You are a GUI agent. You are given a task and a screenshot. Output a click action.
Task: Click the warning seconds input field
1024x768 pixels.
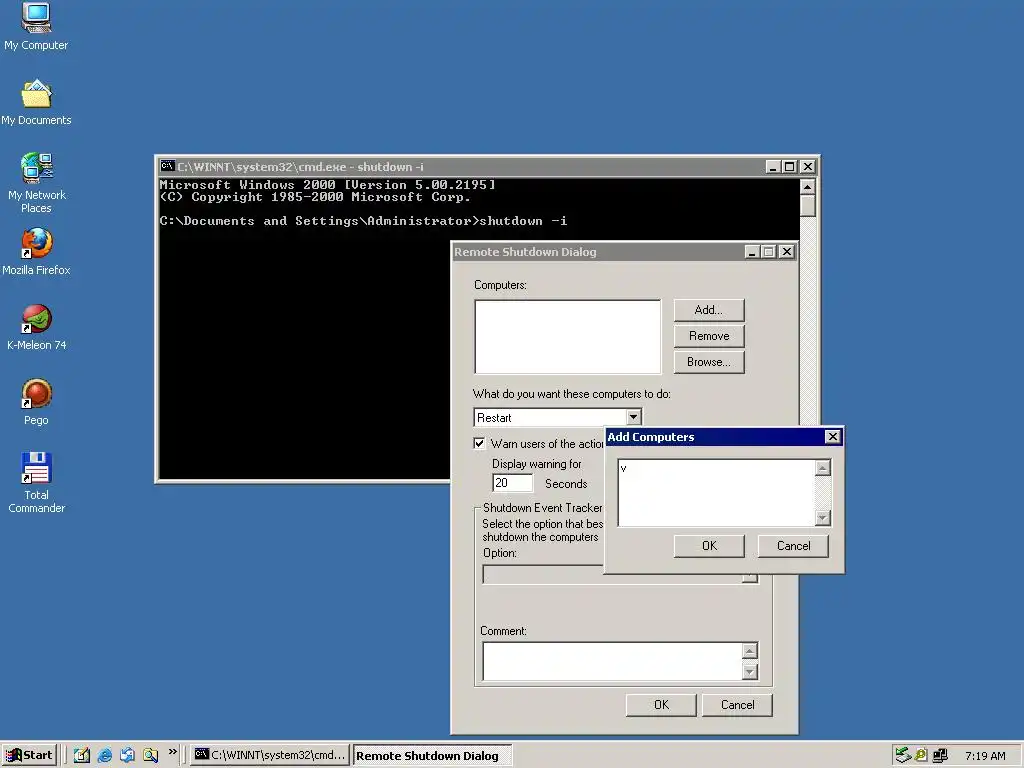512,483
